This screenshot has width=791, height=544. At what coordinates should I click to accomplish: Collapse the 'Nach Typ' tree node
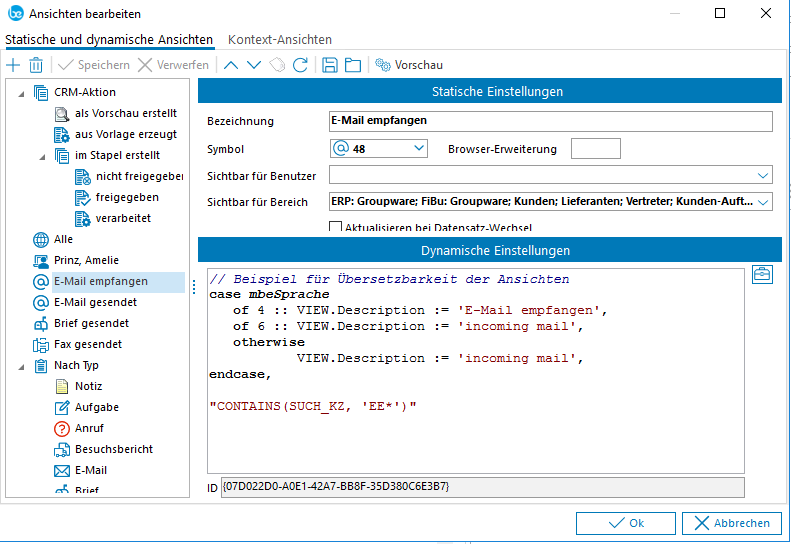[x=23, y=366]
